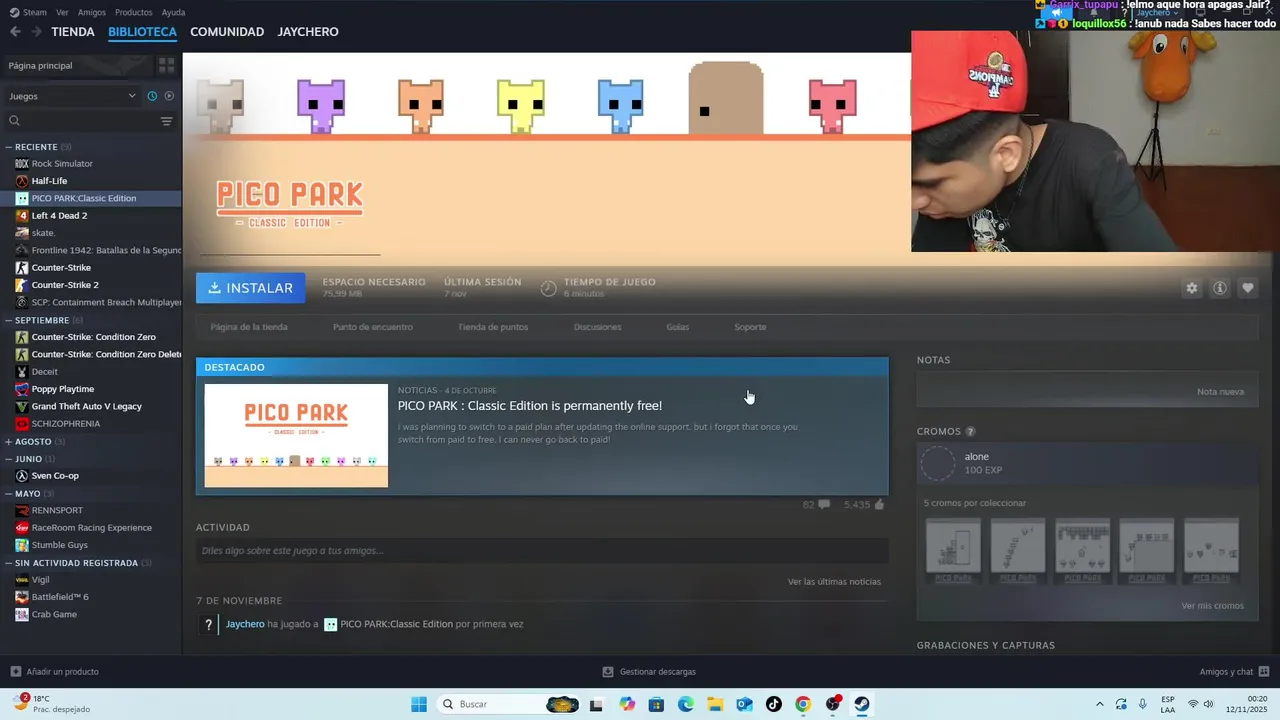Open Ver mis cromos link
The width and height of the screenshot is (1280, 720).
click(x=1212, y=606)
